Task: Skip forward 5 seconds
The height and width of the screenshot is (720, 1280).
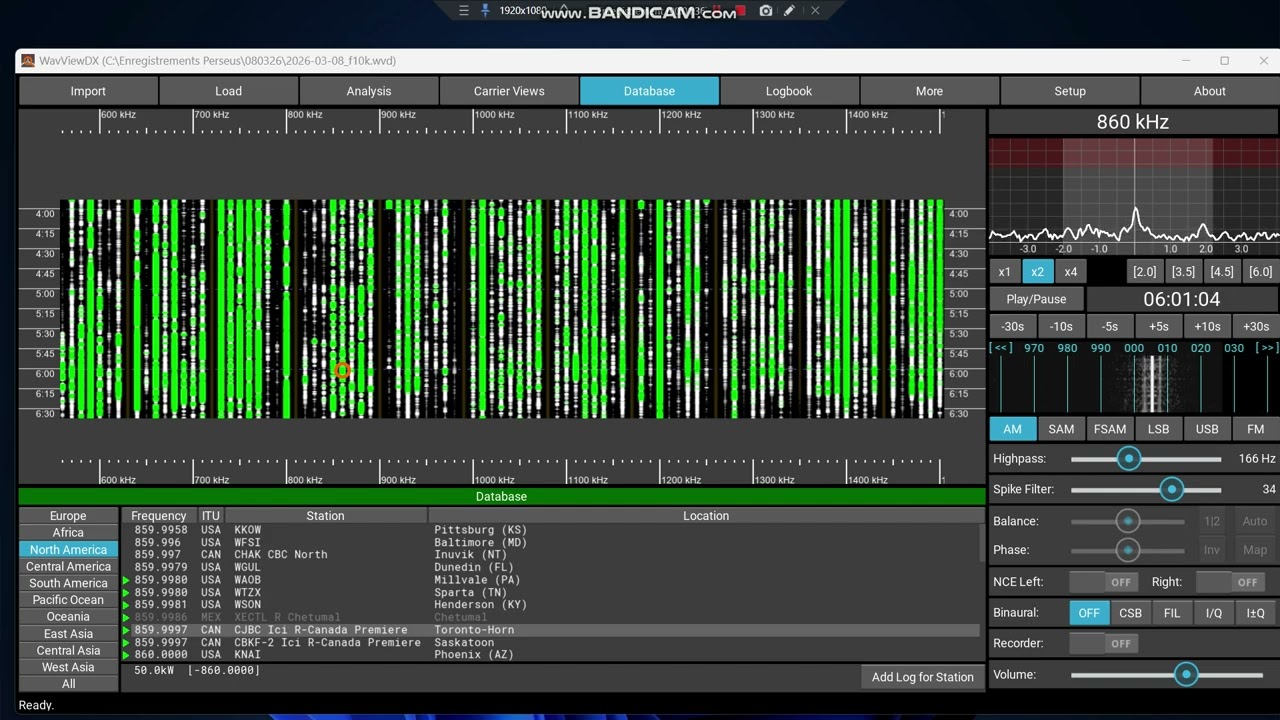Action: 1158,326
